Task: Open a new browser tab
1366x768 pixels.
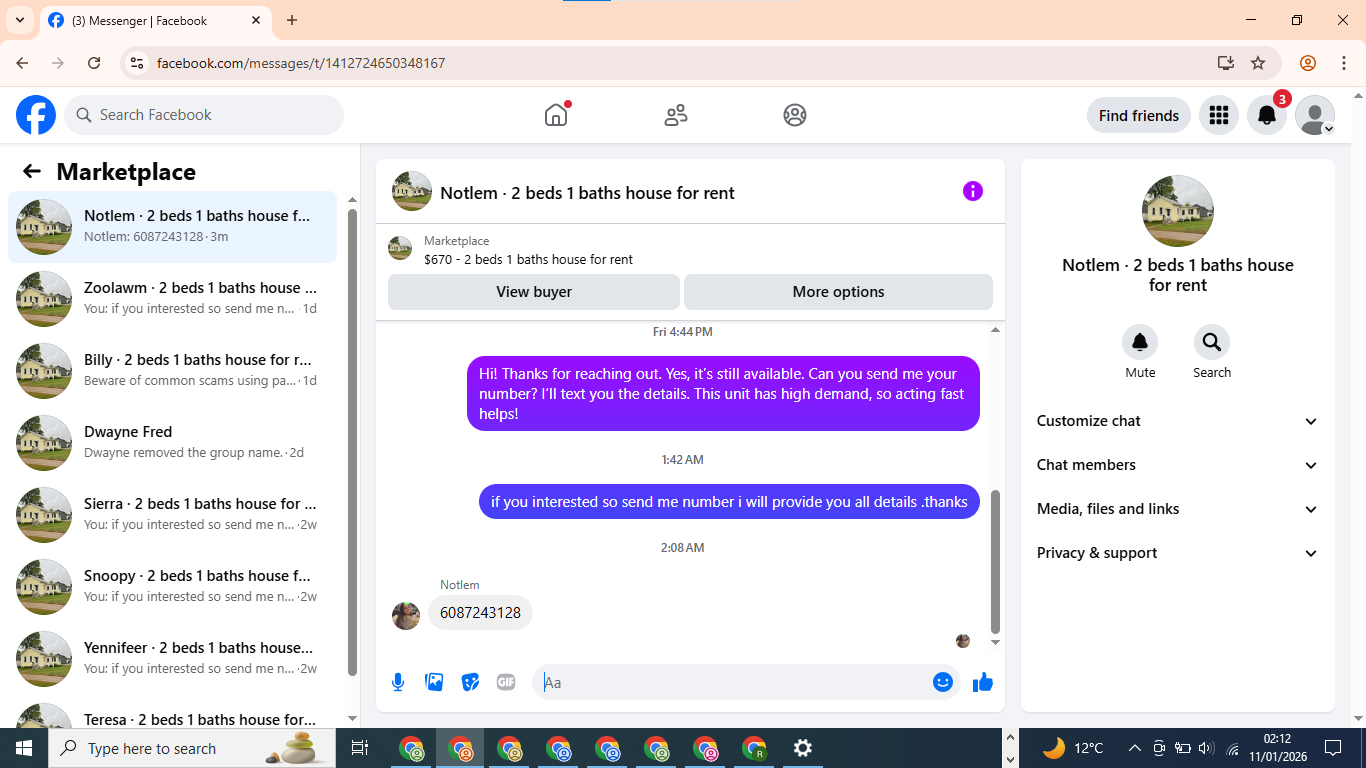Action: (x=292, y=20)
